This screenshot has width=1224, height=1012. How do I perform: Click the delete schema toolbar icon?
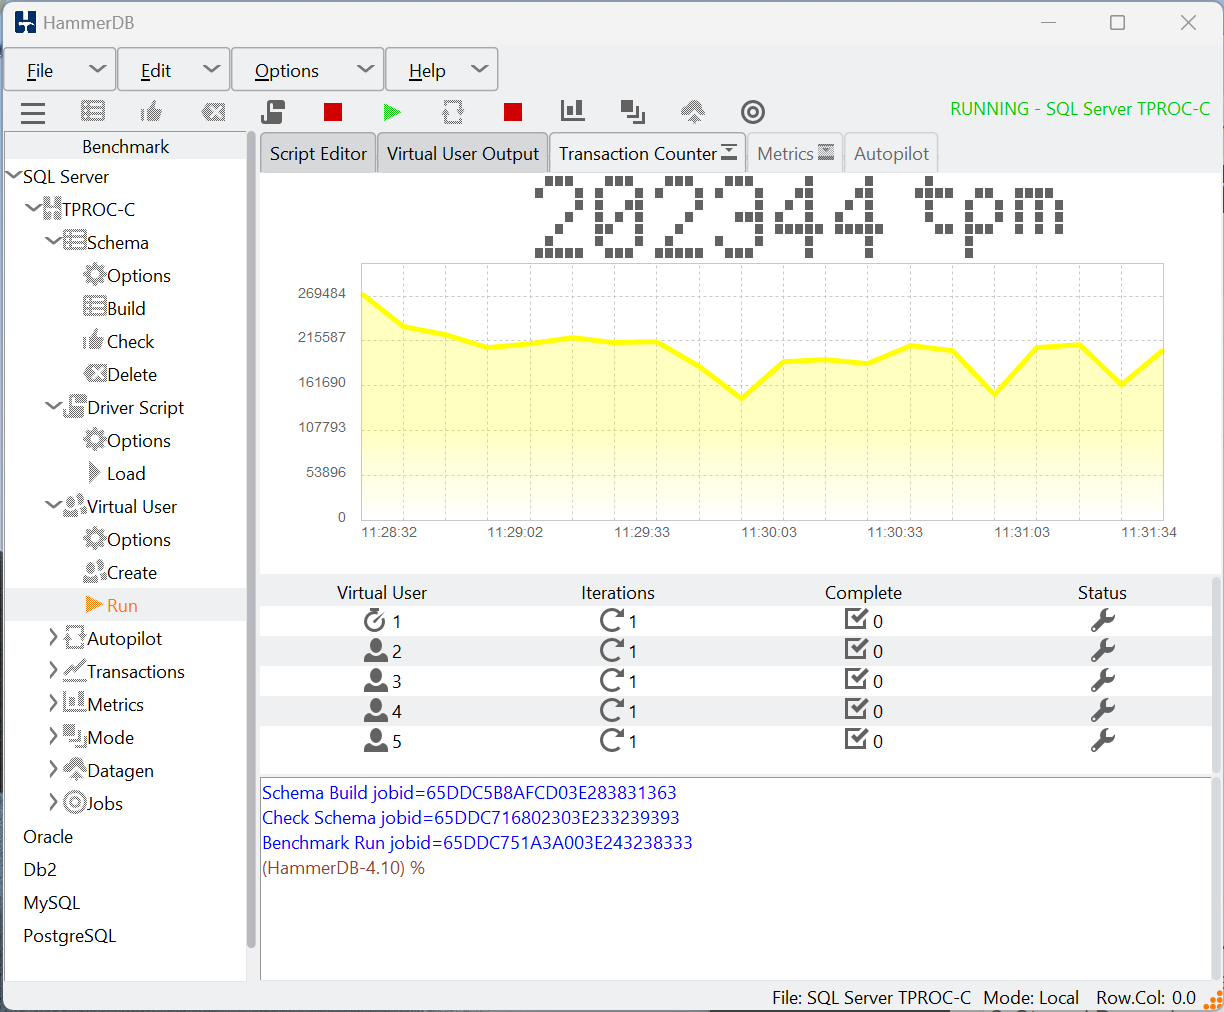click(x=213, y=112)
